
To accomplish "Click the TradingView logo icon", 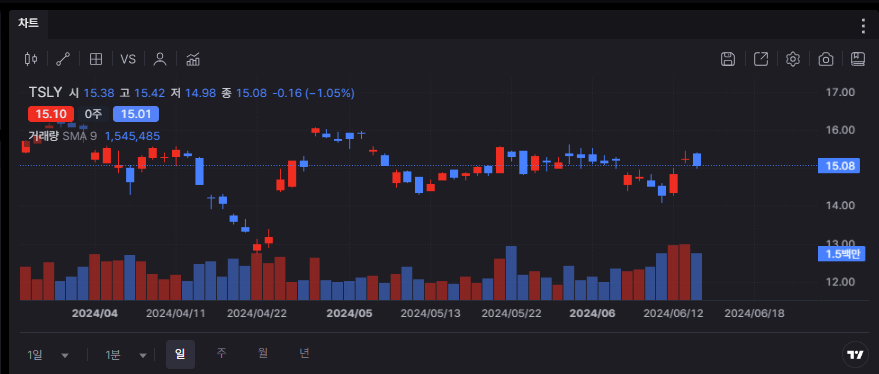I will 855,354.
